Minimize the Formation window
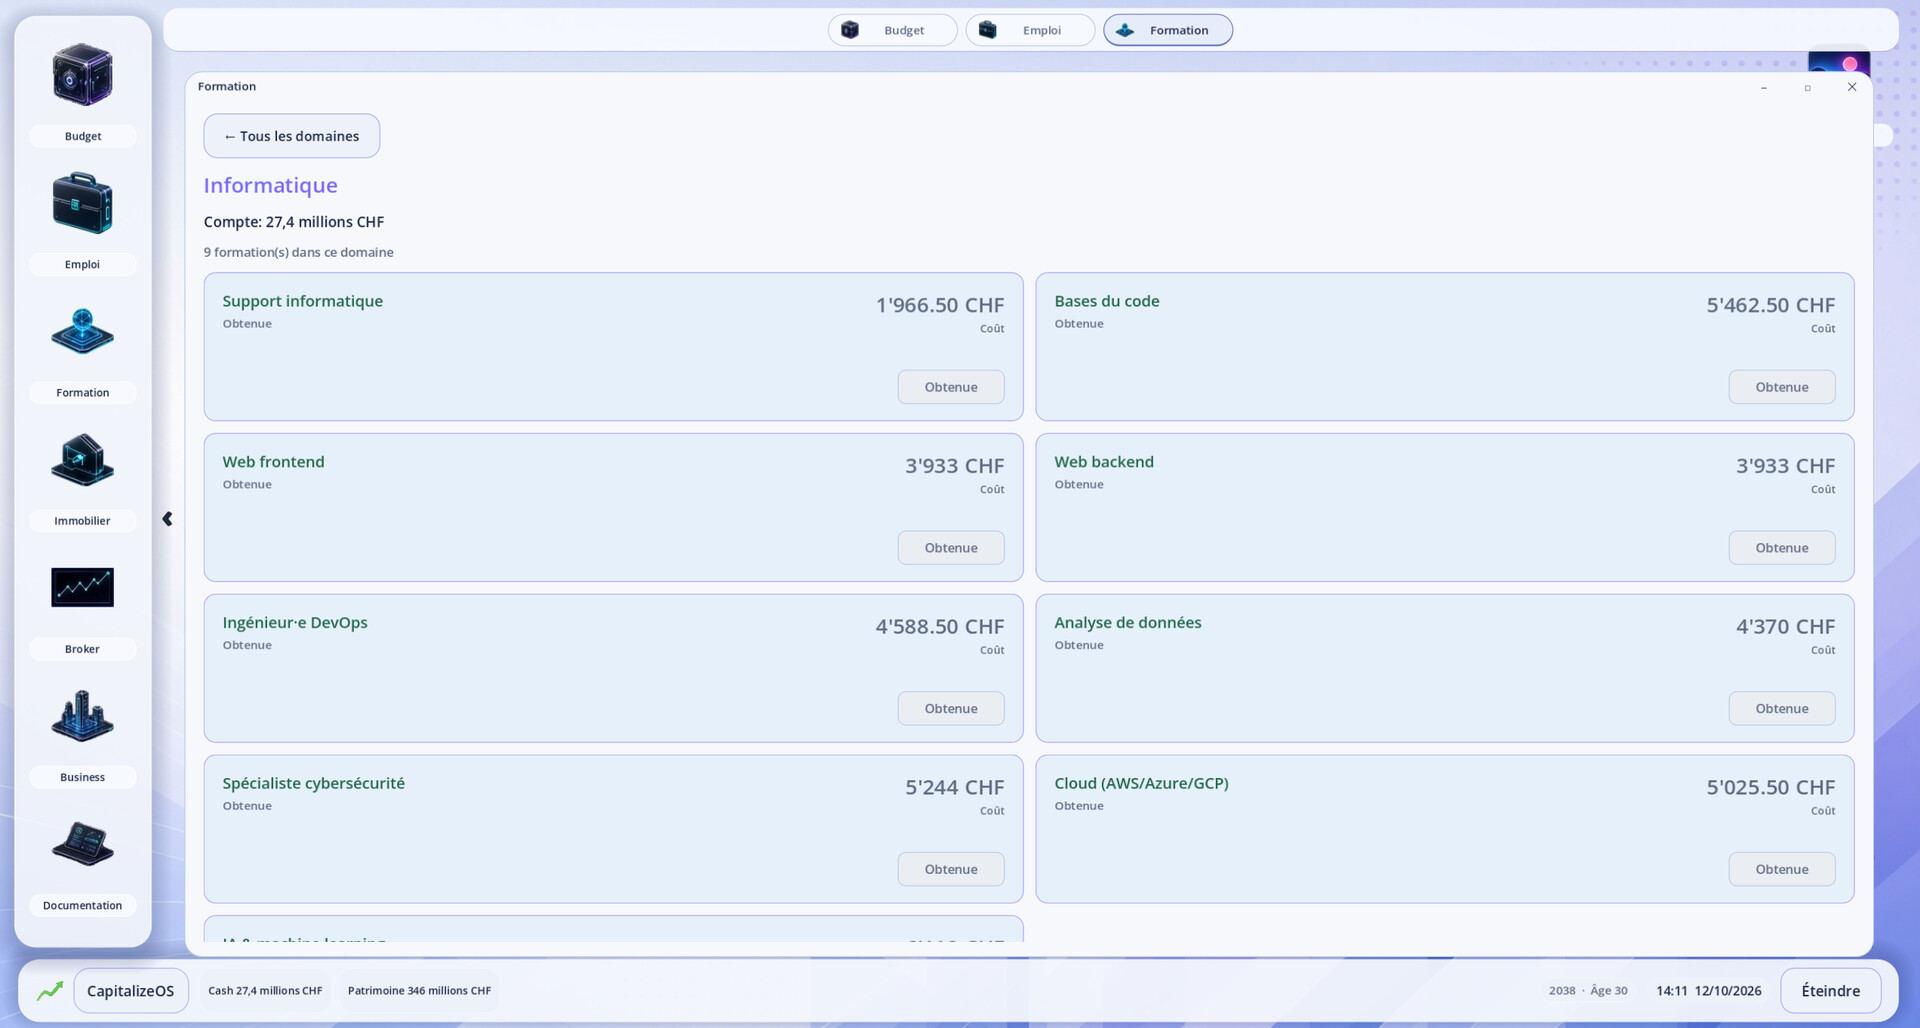Viewport: 1920px width, 1028px height. click(x=1763, y=88)
